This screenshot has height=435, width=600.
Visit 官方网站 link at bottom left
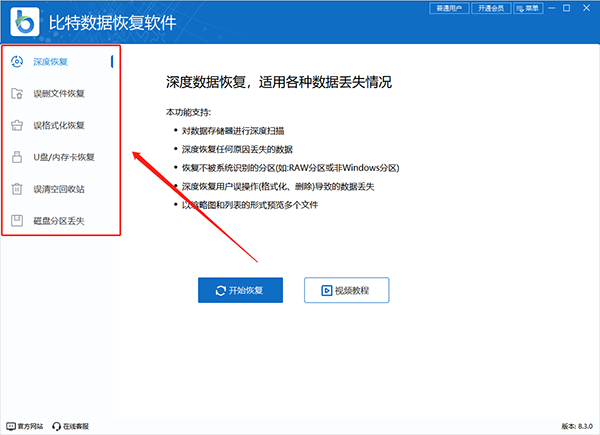tap(25, 426)
